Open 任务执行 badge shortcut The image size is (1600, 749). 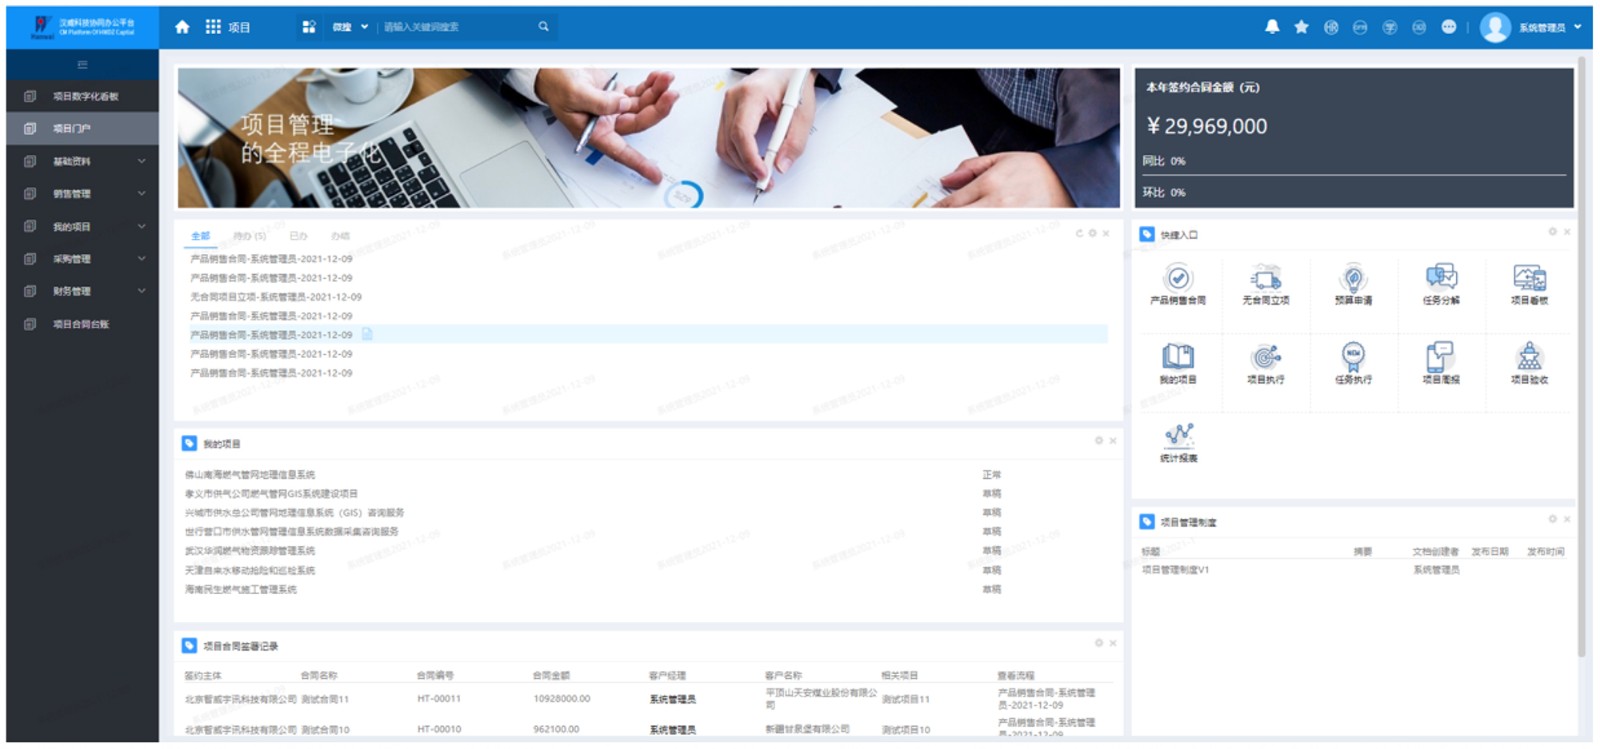pyautogui.click(x=1353, y=363)
